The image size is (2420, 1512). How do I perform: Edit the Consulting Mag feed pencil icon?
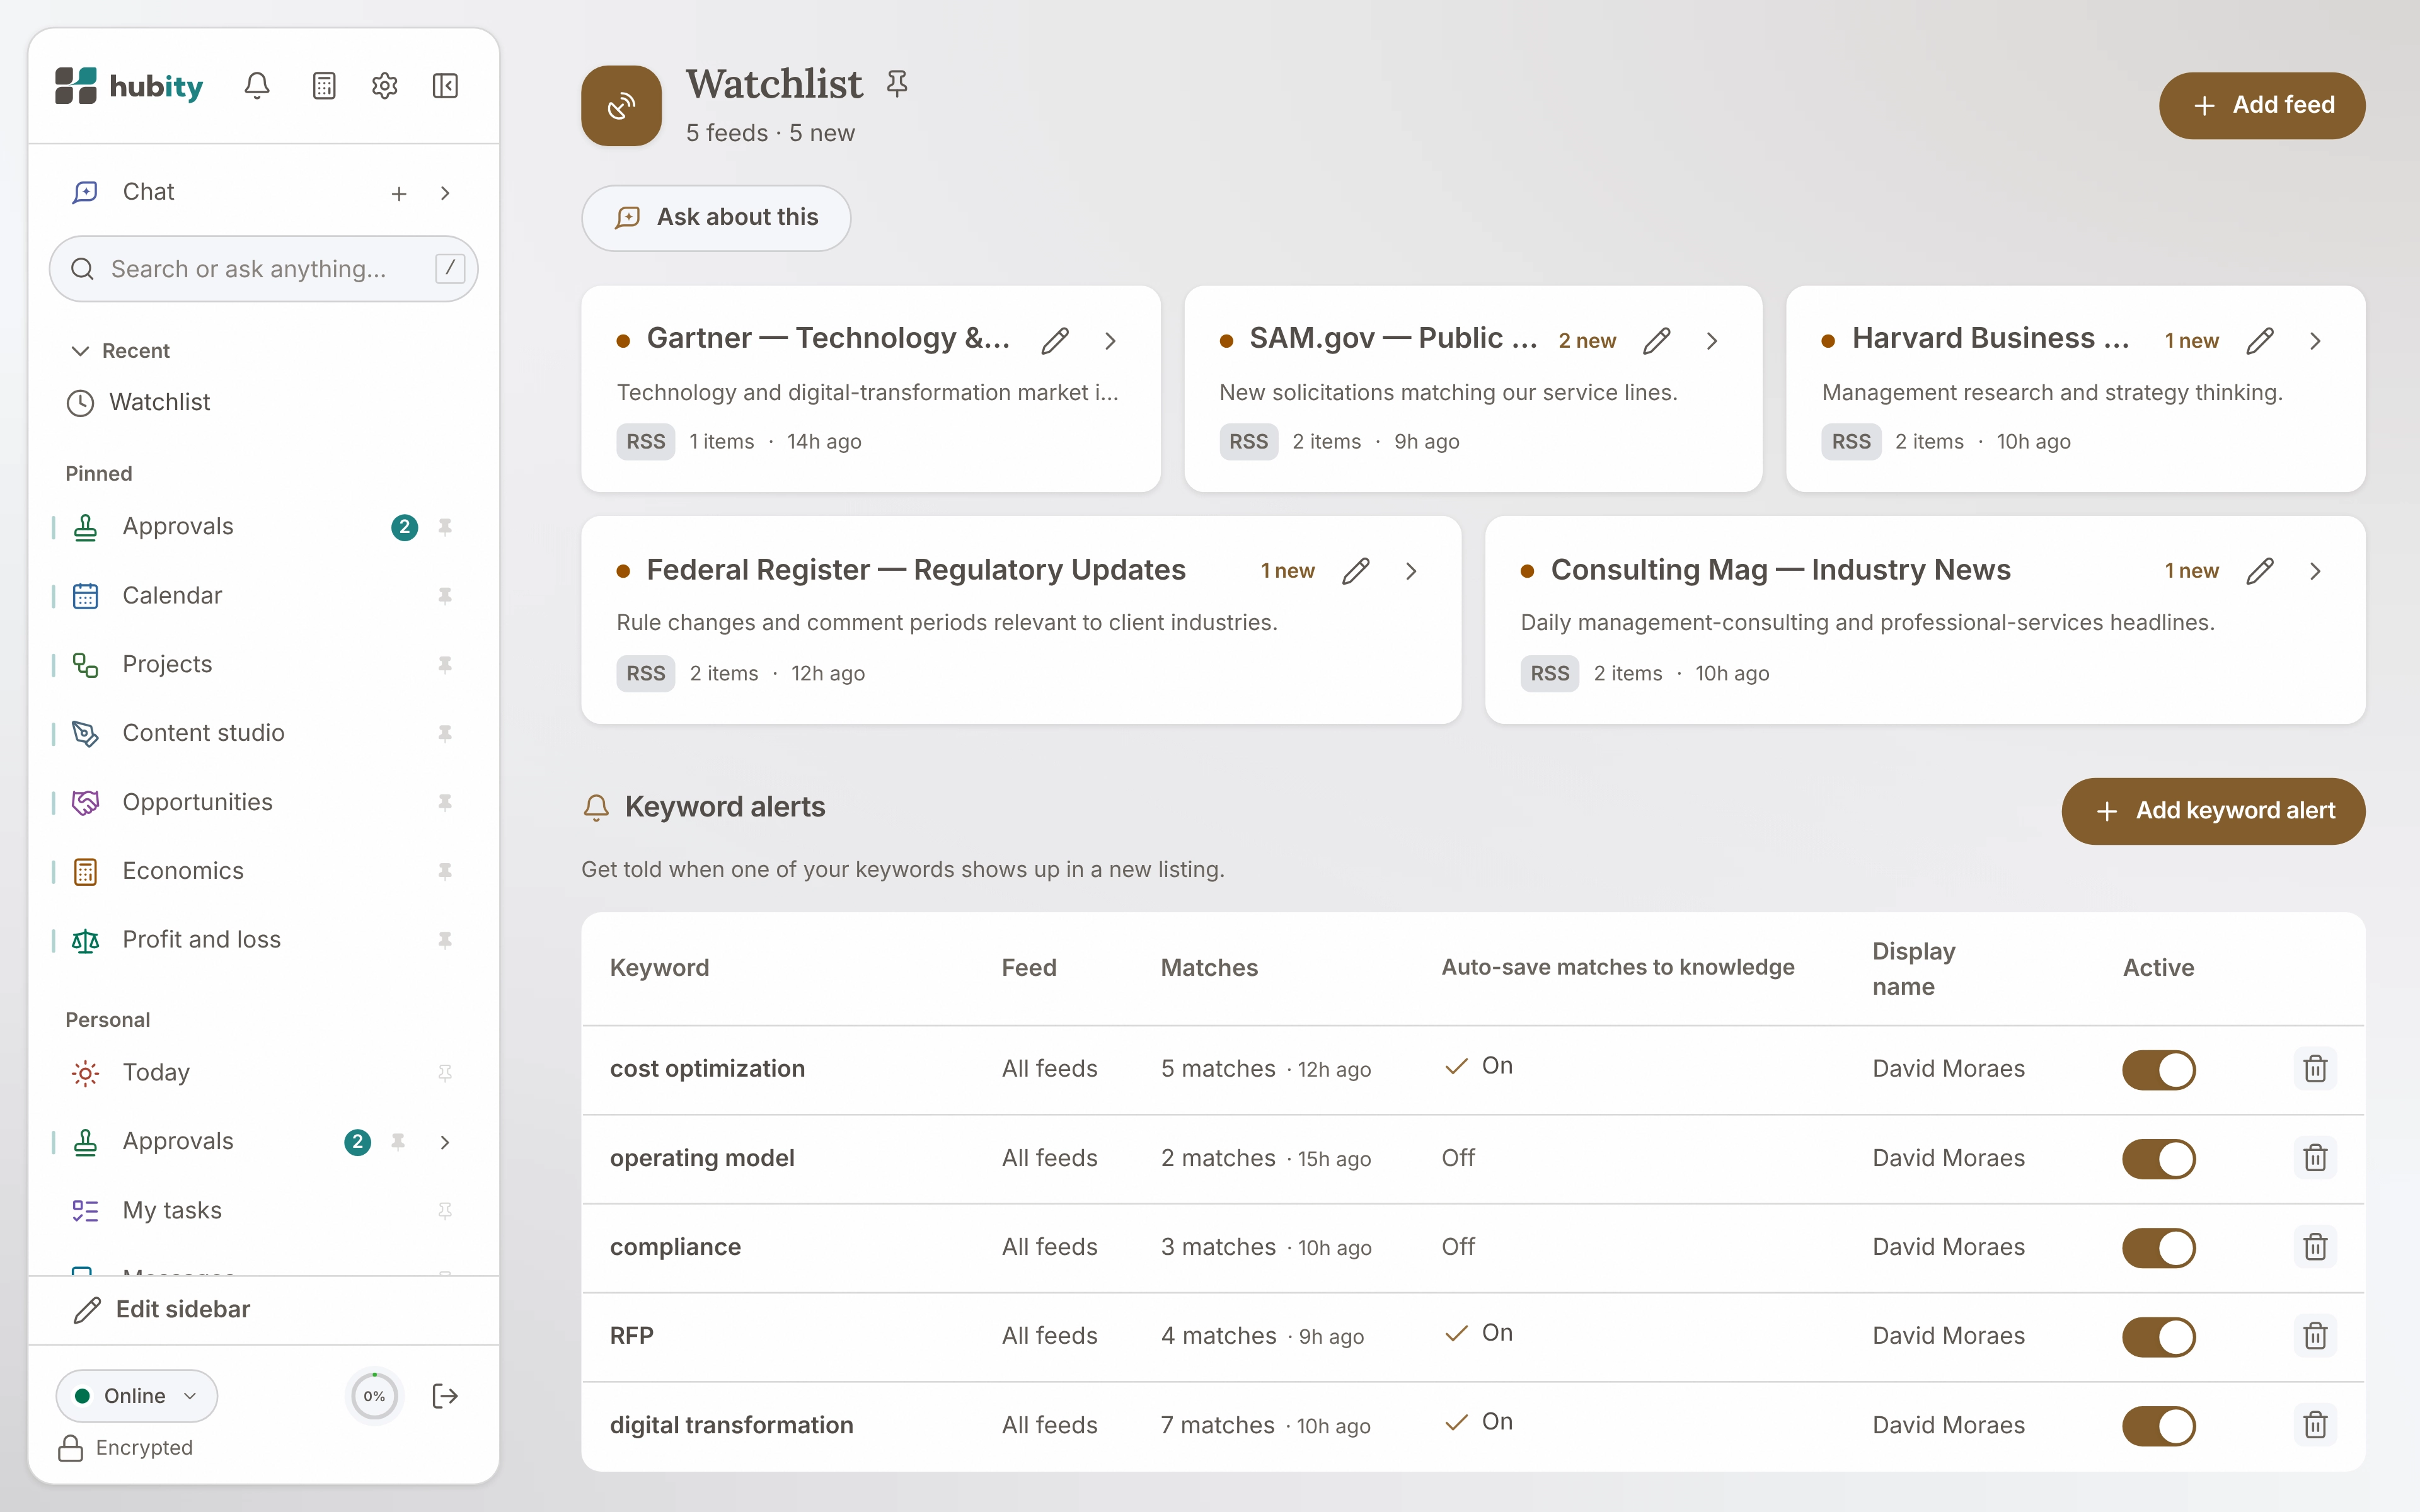[x=2260, y=571]
